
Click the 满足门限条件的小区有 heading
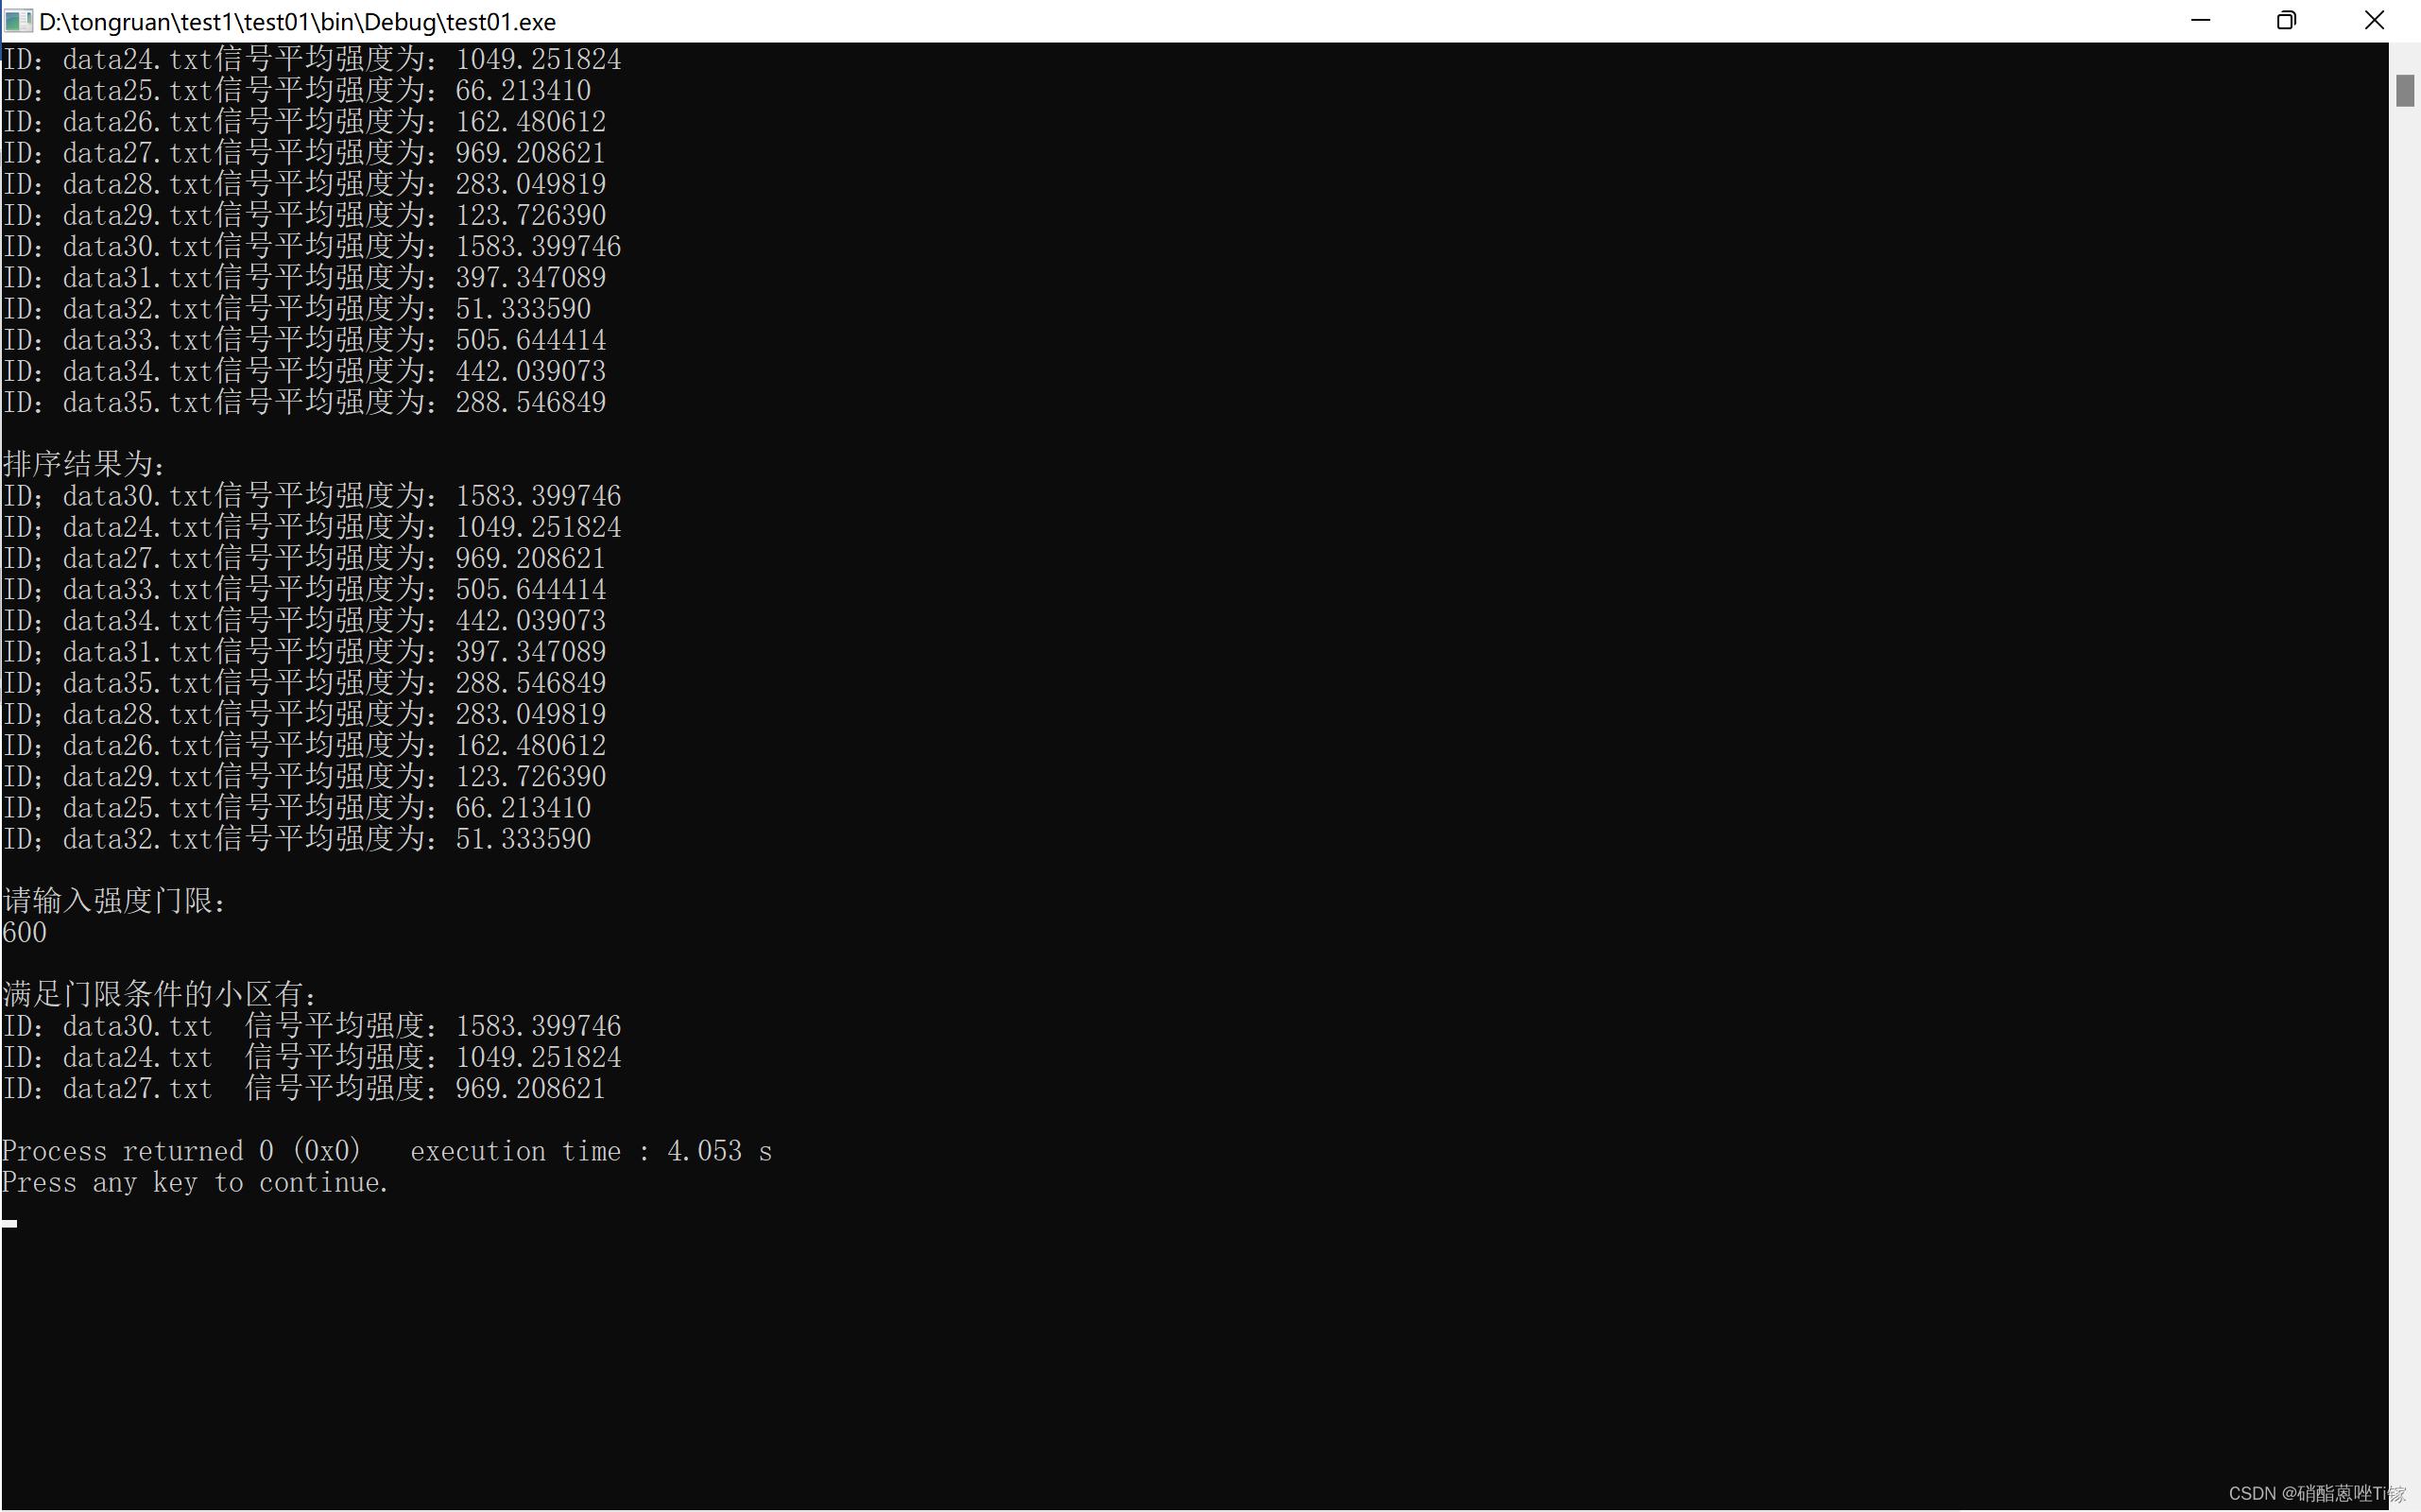pyautogui.click(x=160, y=994)
